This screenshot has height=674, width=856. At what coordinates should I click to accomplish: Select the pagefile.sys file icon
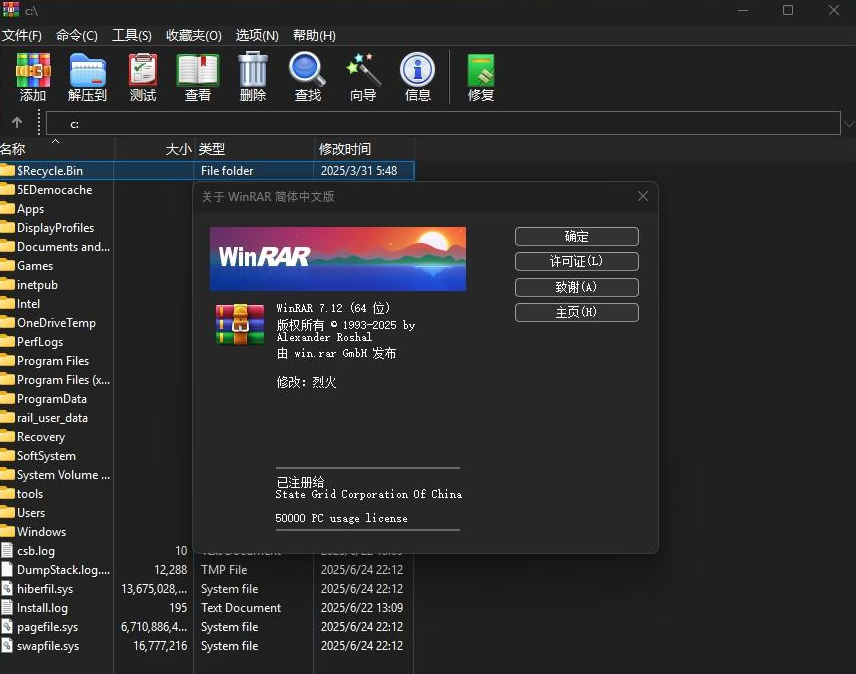click(7, 627)
